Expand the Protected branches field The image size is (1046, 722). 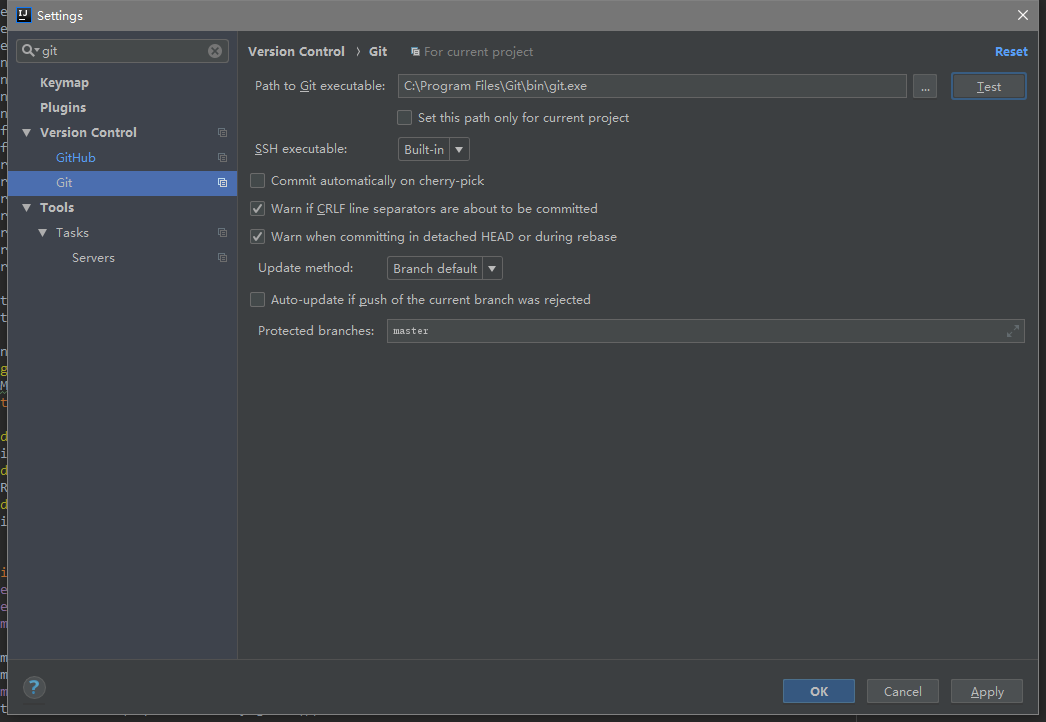pos(1013,331)
